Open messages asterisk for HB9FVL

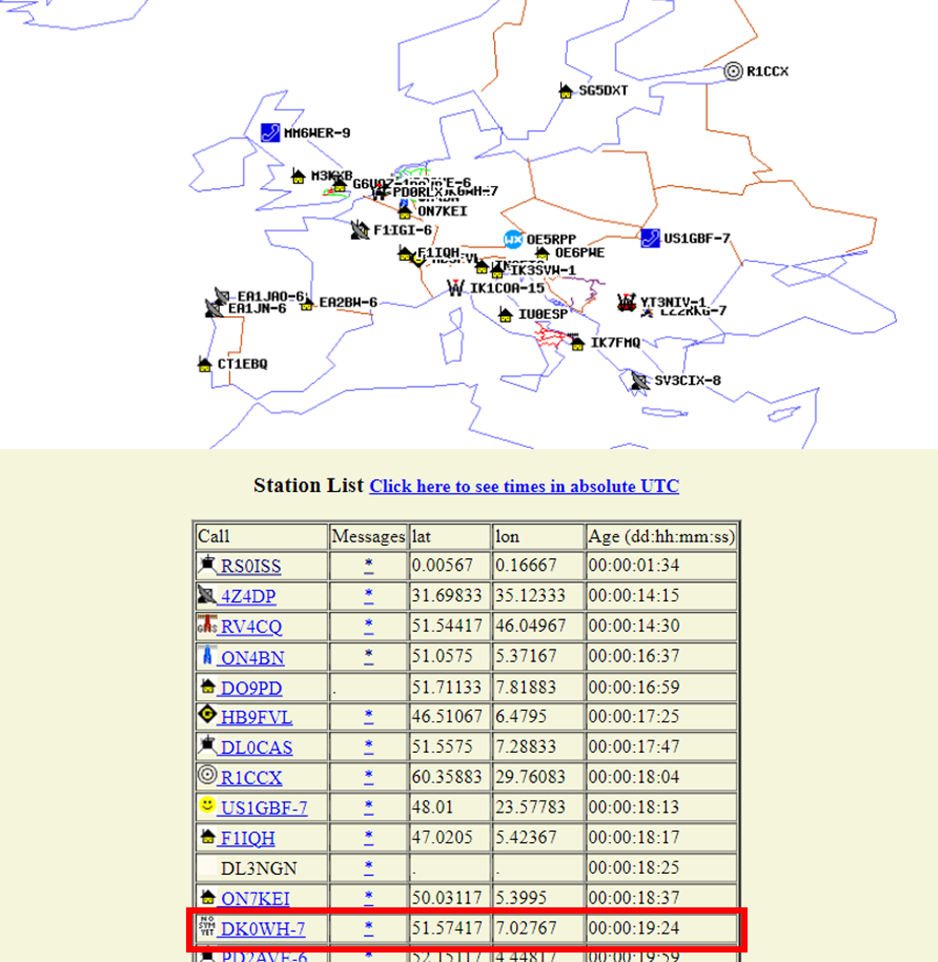(368, 715)
